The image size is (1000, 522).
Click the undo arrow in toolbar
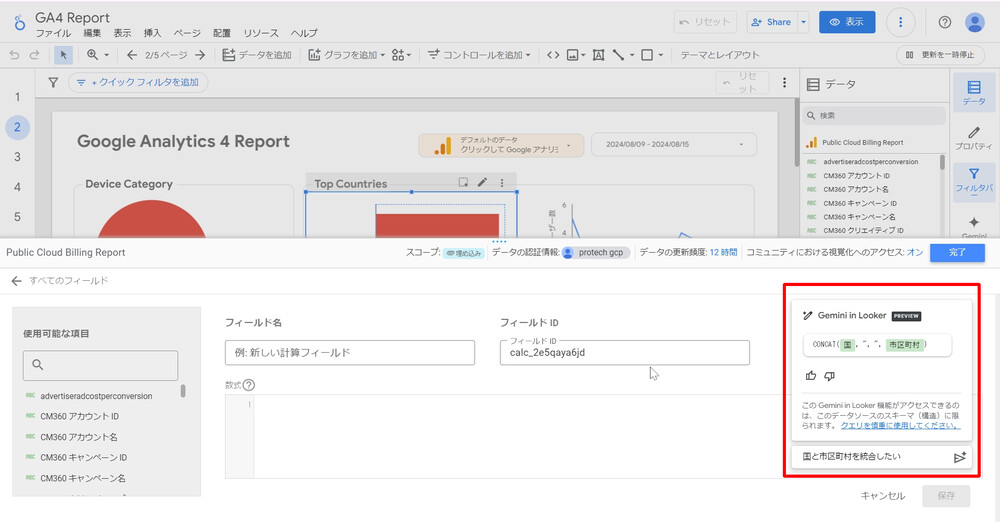(x=14, y=55)
